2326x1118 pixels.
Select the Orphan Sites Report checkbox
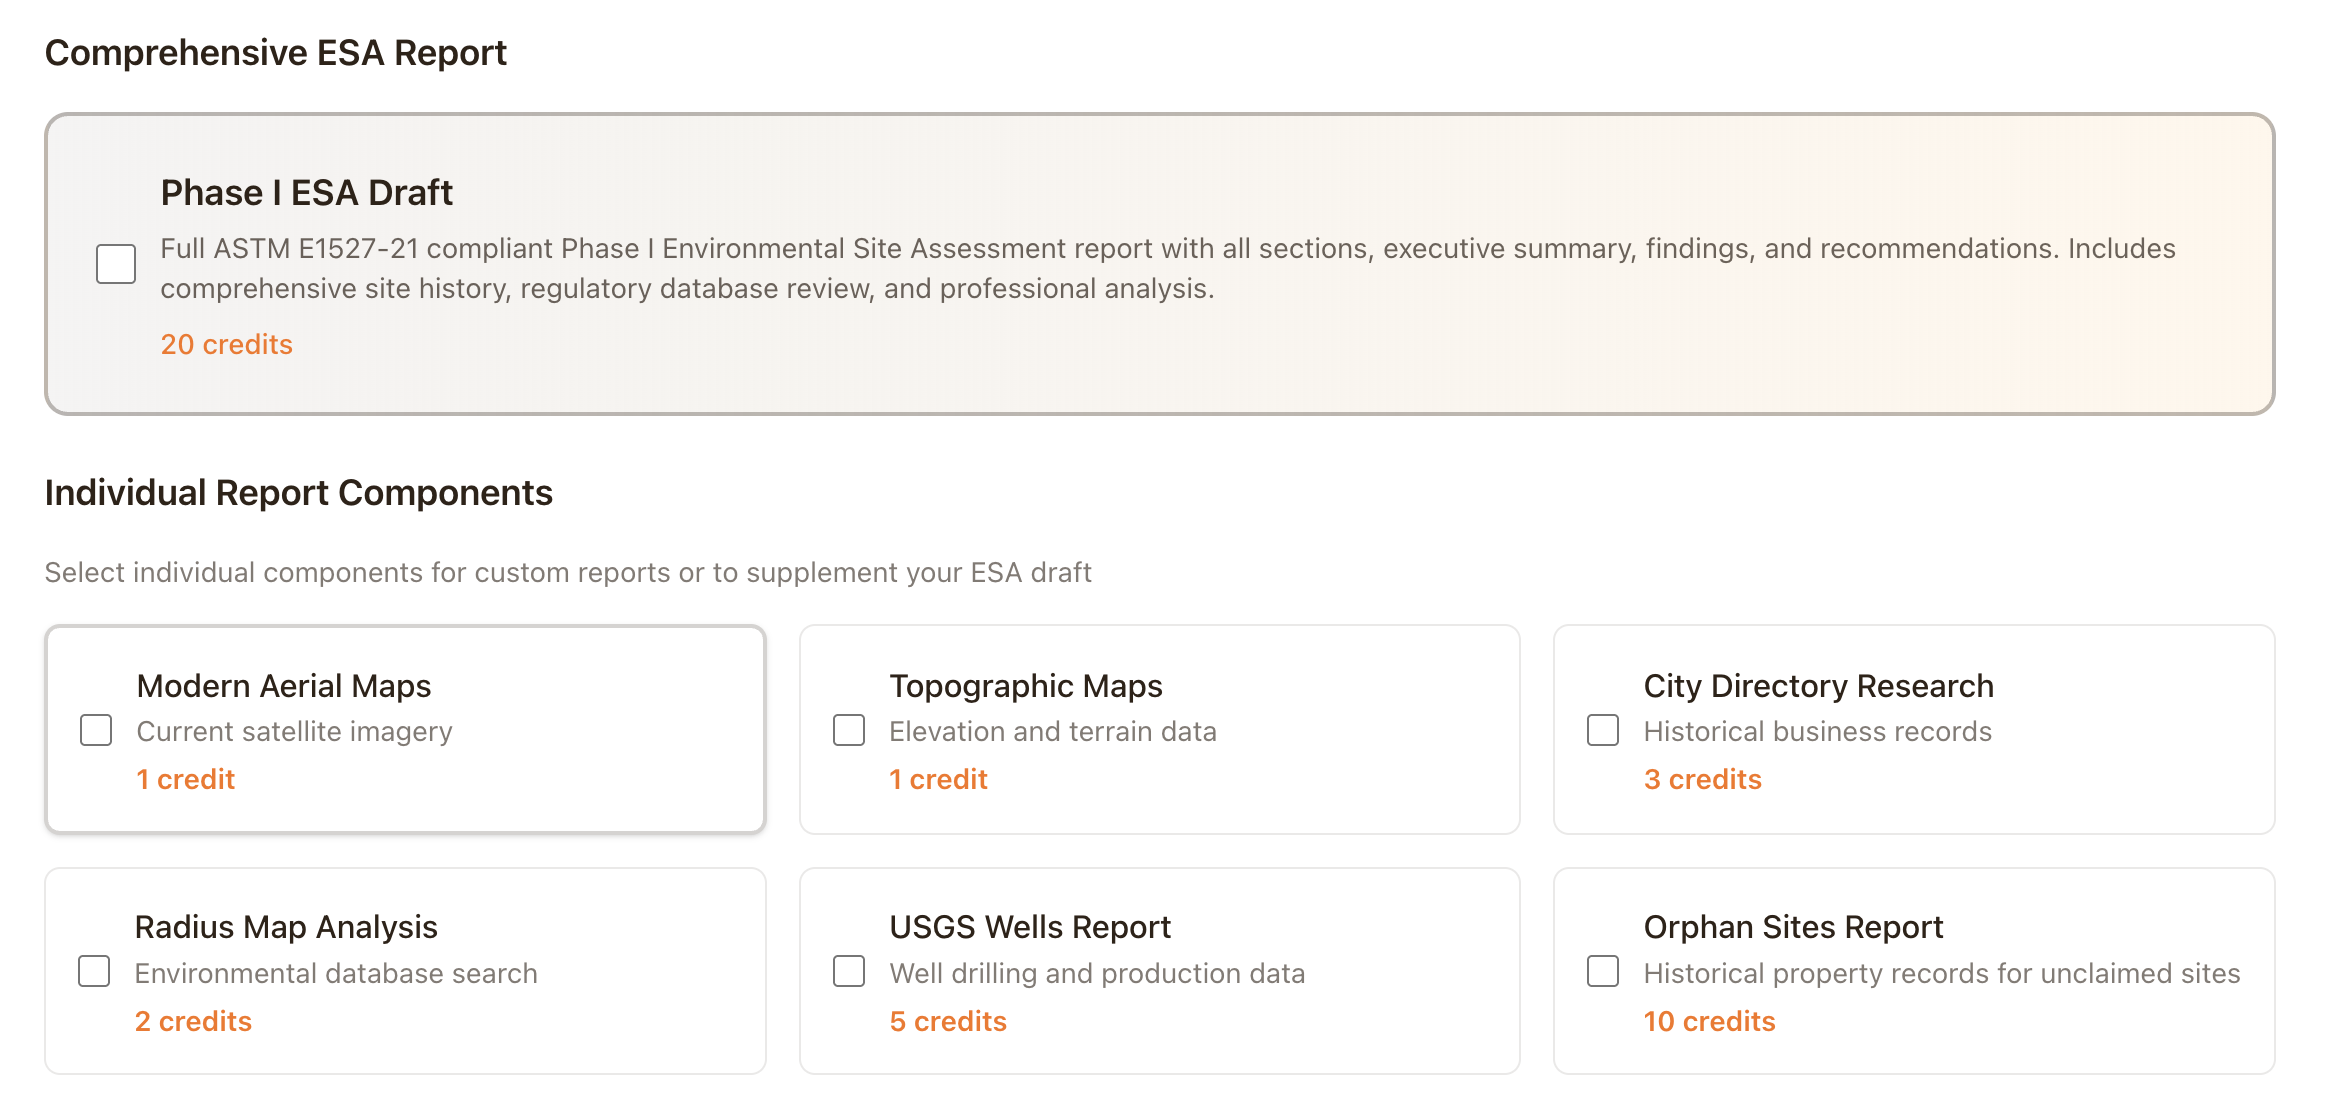[x=1602, y=971]
